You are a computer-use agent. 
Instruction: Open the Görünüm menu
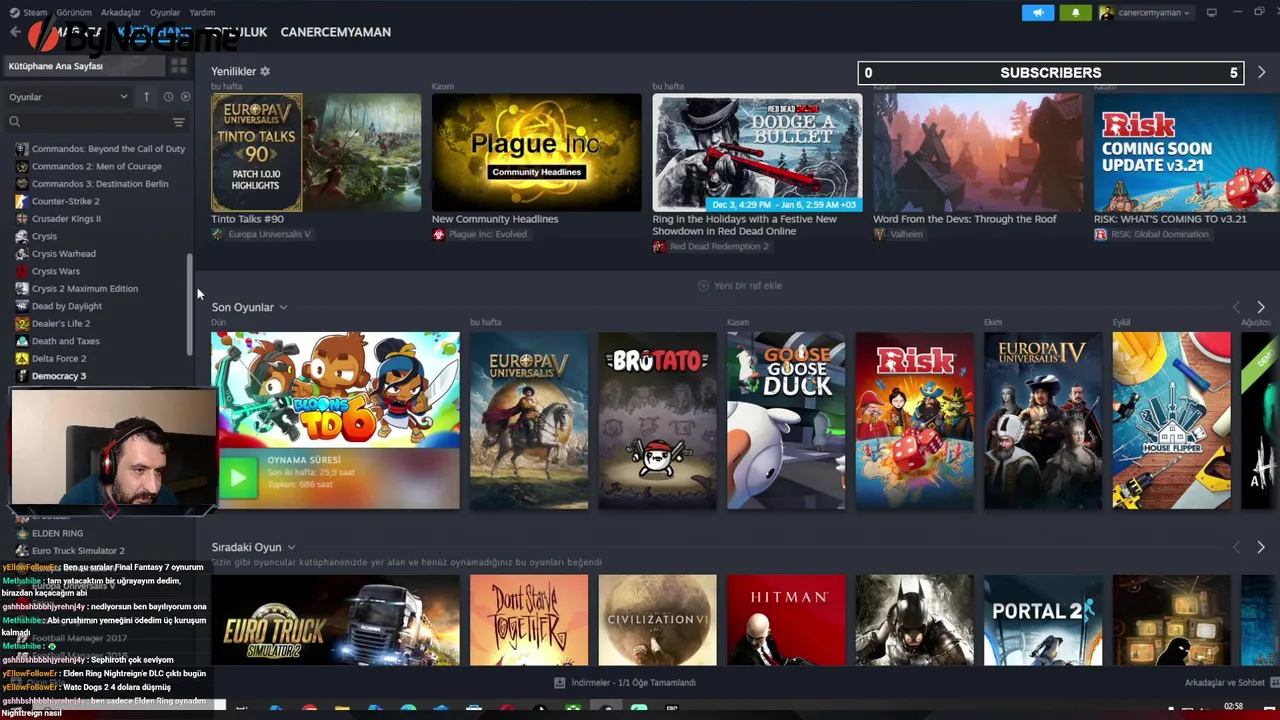click(x=74, y=13)
